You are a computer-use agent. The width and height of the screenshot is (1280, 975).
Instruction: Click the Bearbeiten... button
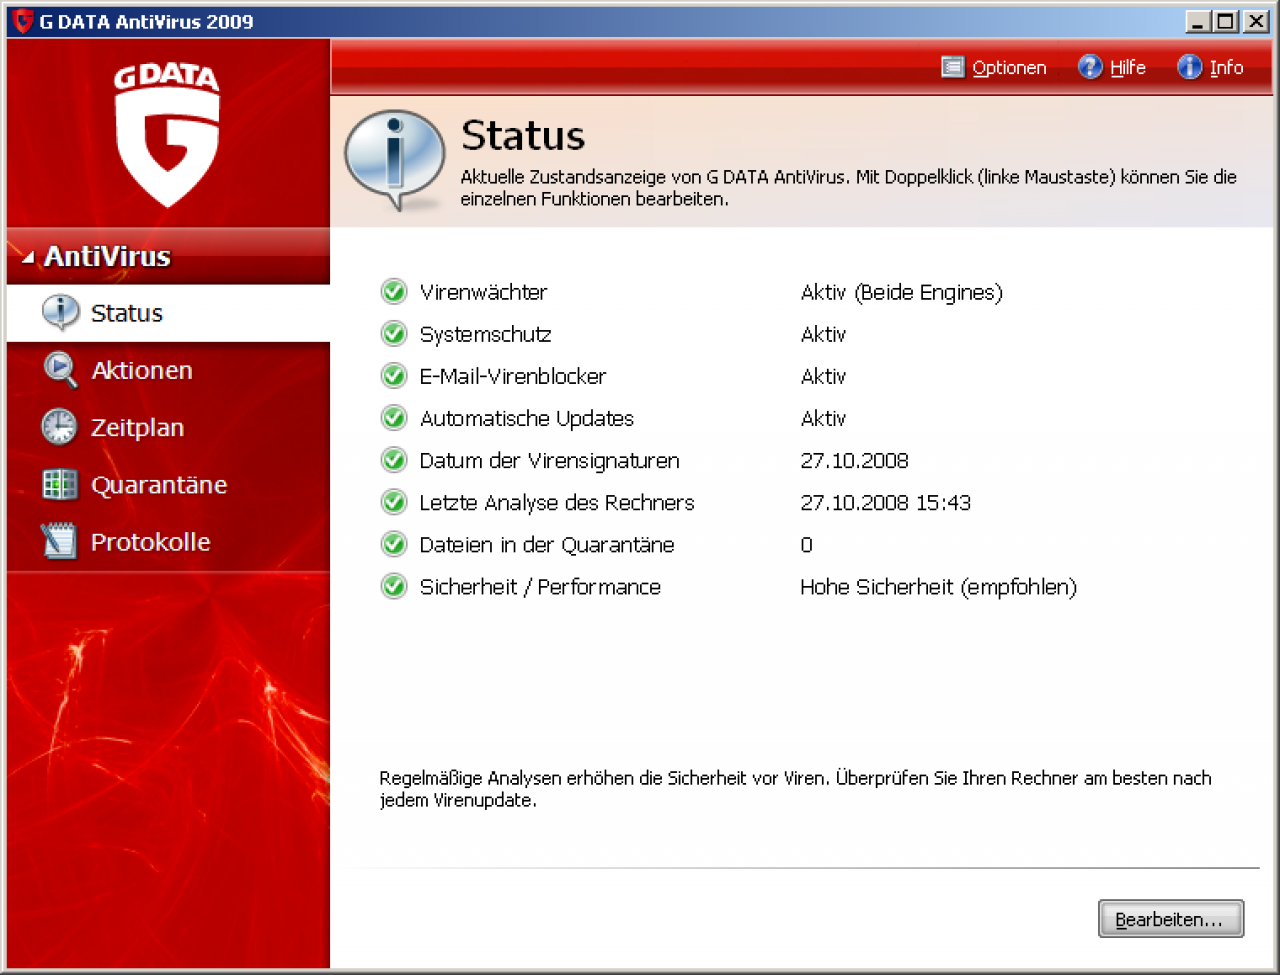click(x=1171, y=919)
